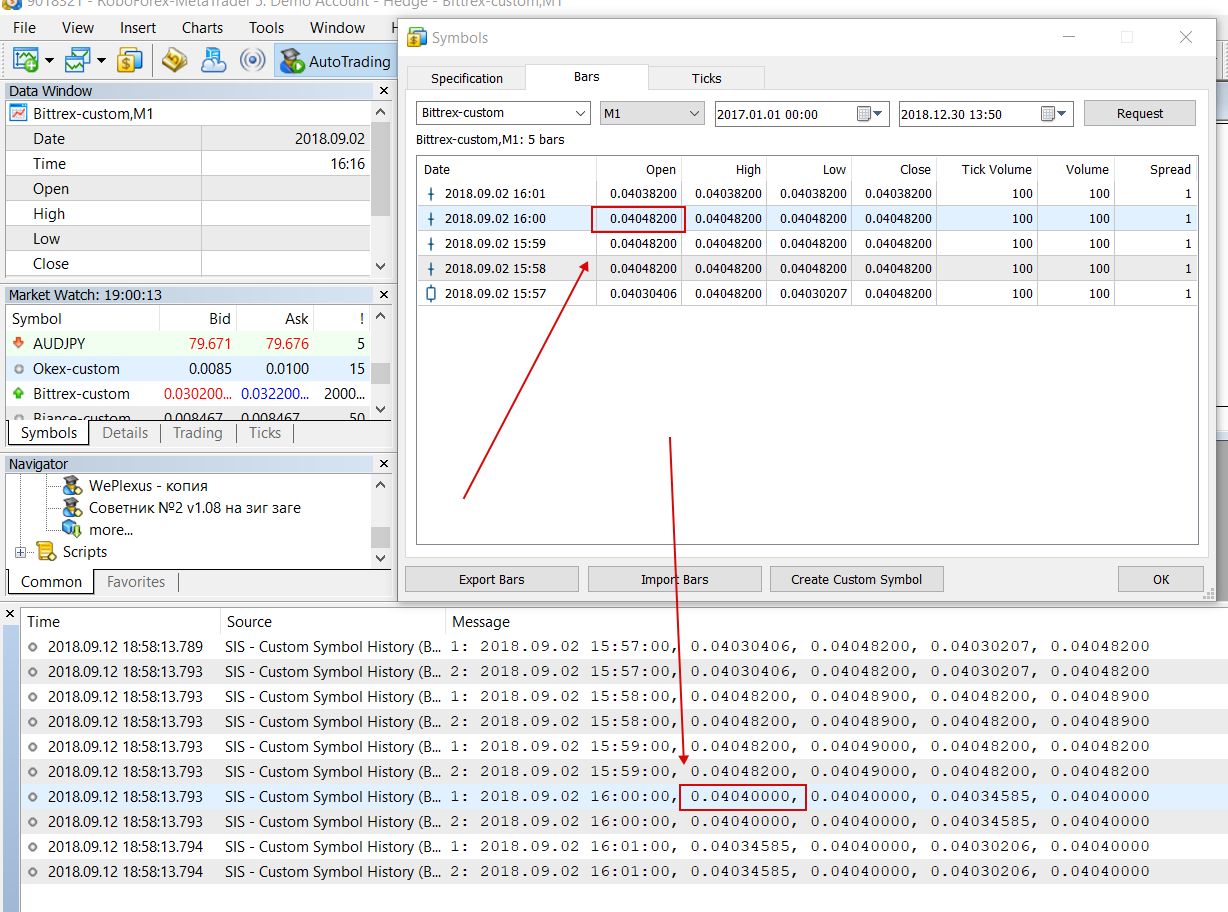Click the Message column header in the log
This screenshot has width=1228, height=912.
pyautogui.click(x=835, y=622)
